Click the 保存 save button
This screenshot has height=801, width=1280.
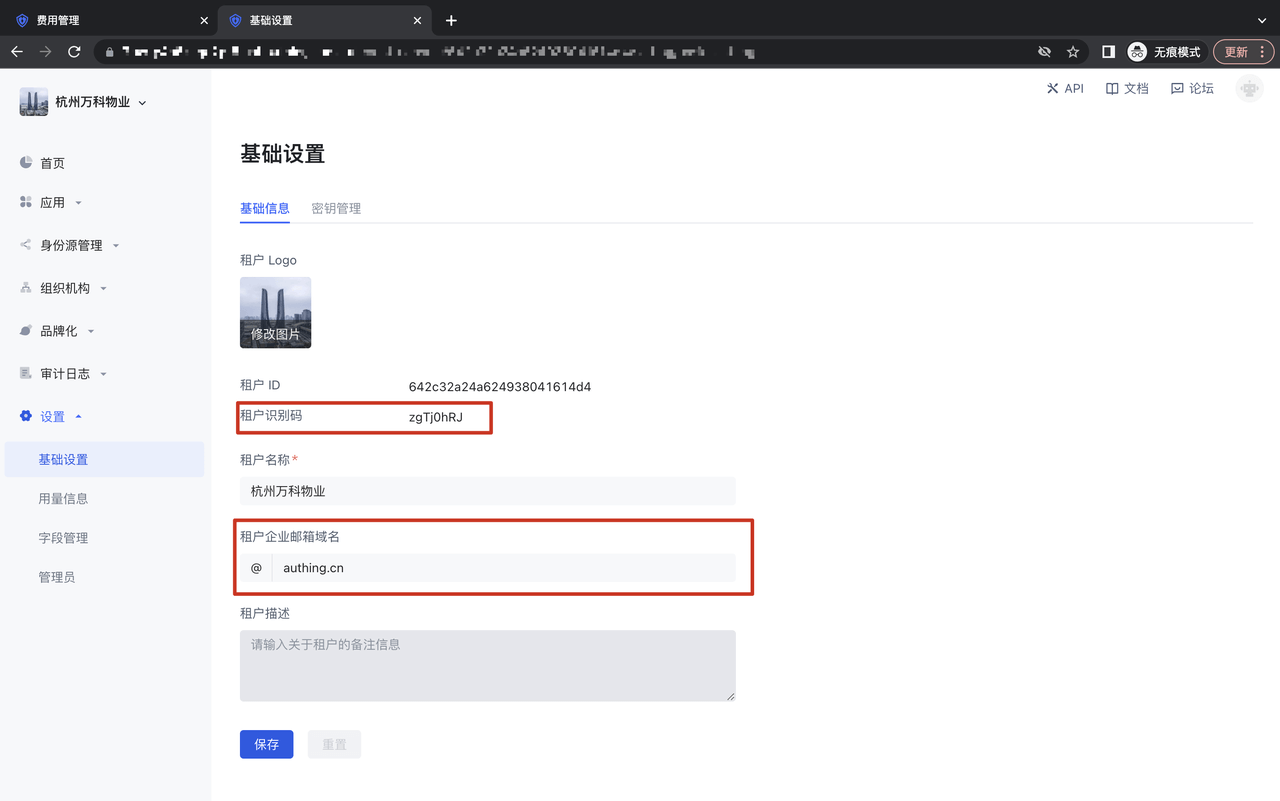[266, 744]
